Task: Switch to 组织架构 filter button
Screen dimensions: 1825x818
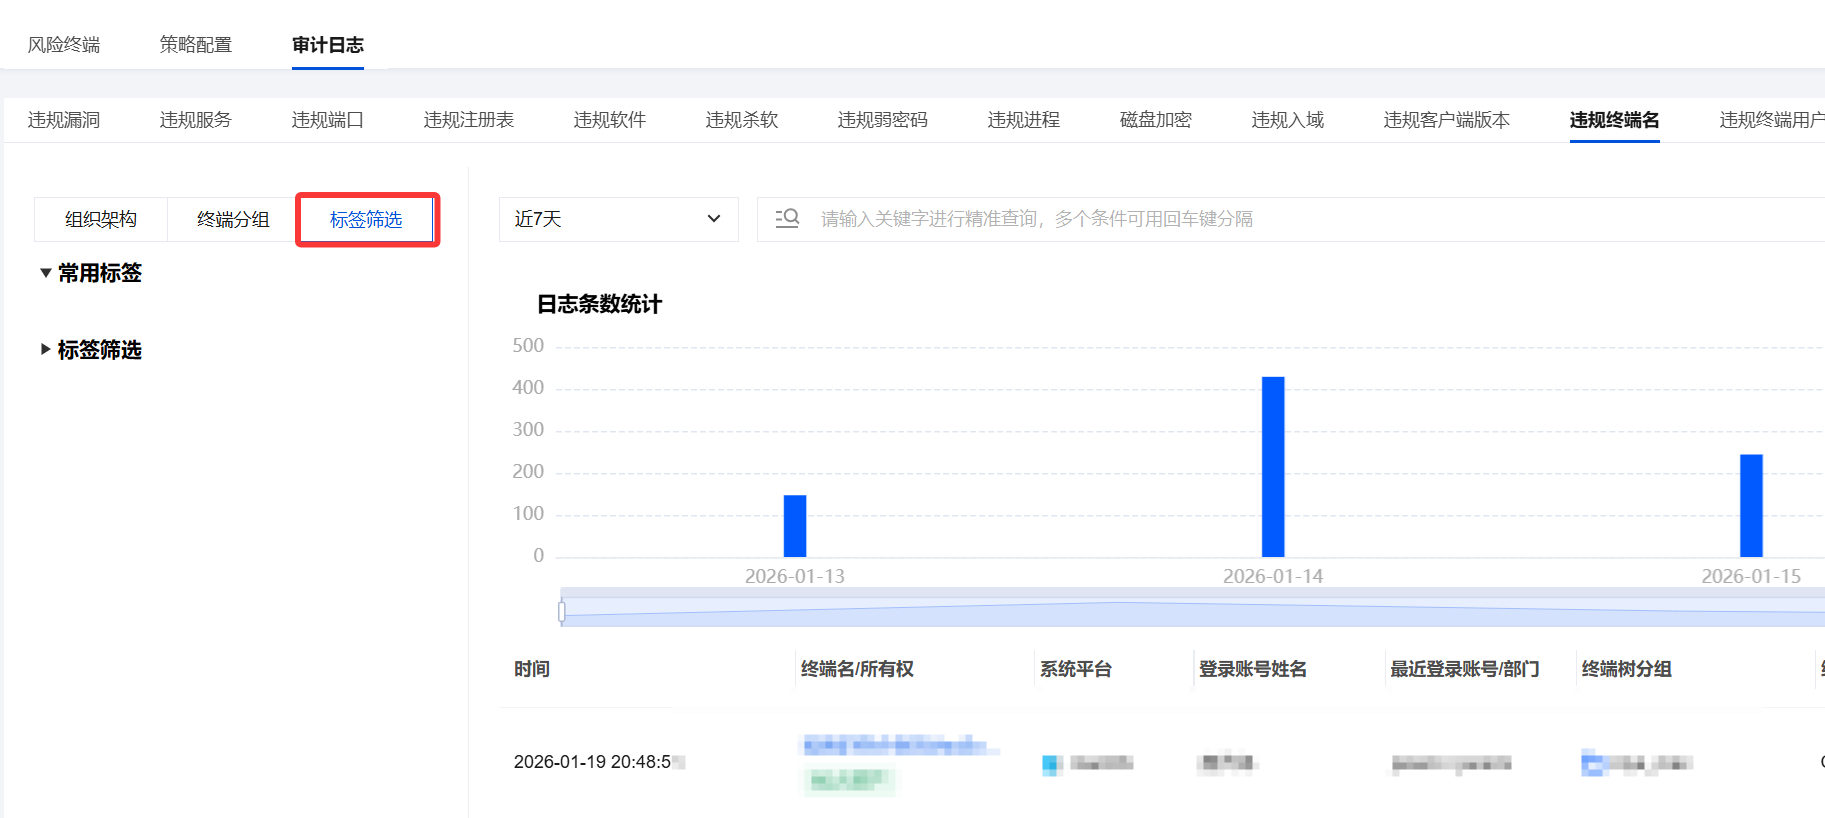Action: (x=101, y=219)
